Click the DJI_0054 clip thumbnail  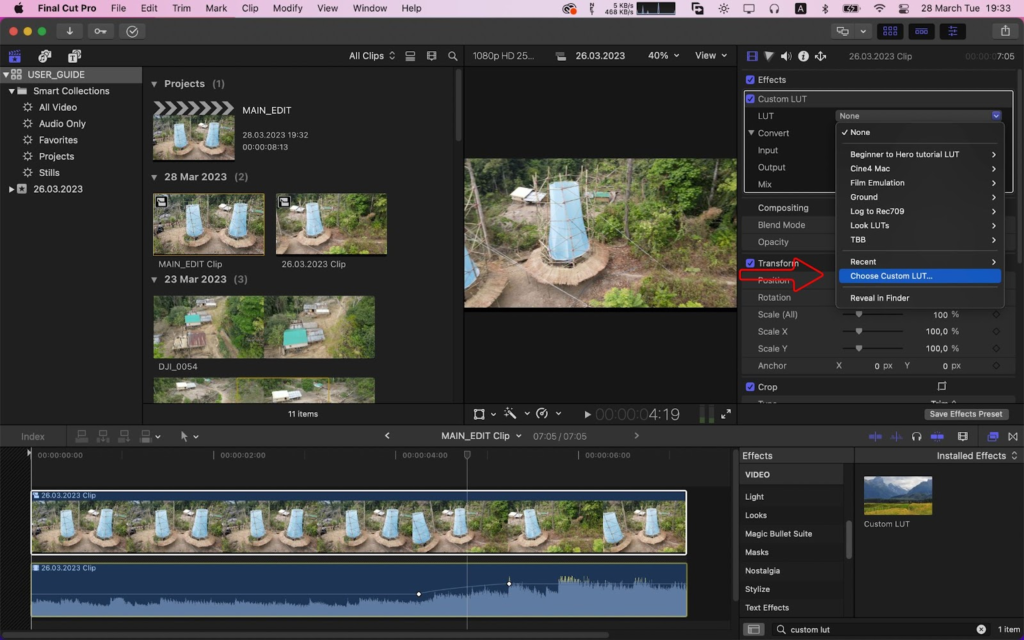(x=264, y=327)
